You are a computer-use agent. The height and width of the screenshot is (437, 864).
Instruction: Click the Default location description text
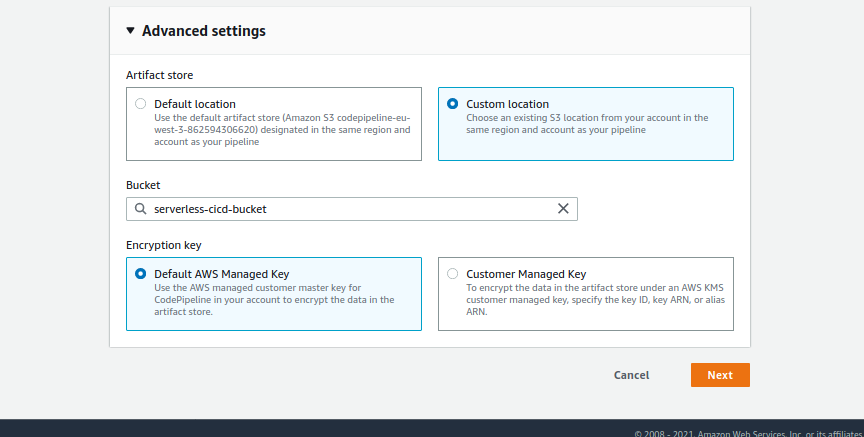click(x=282, y=129)
